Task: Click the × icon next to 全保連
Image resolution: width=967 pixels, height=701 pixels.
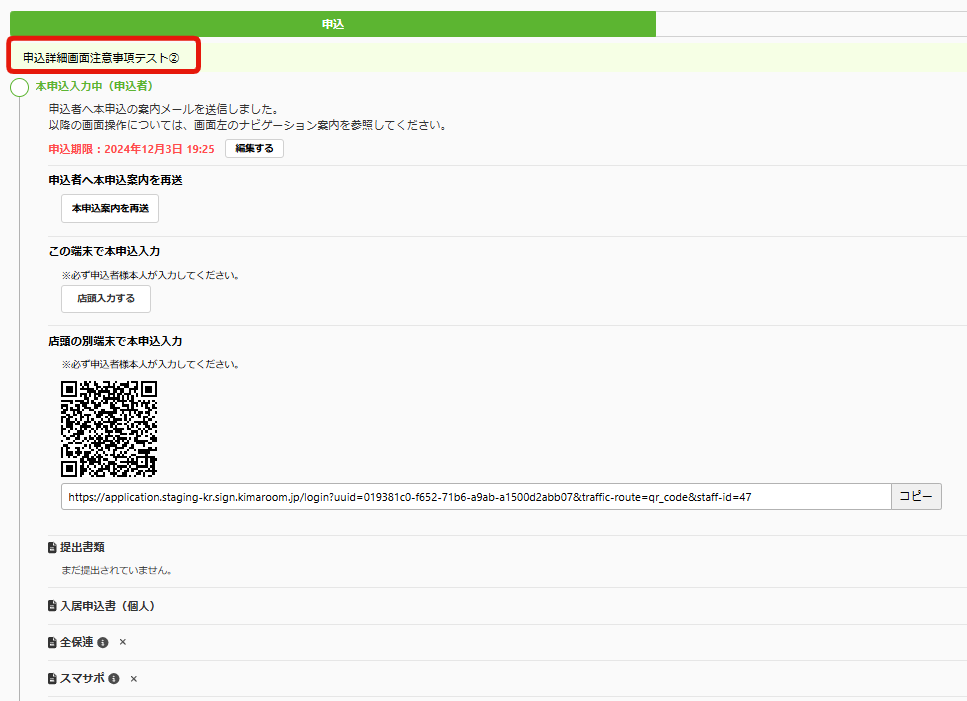Action: point(123,642)
